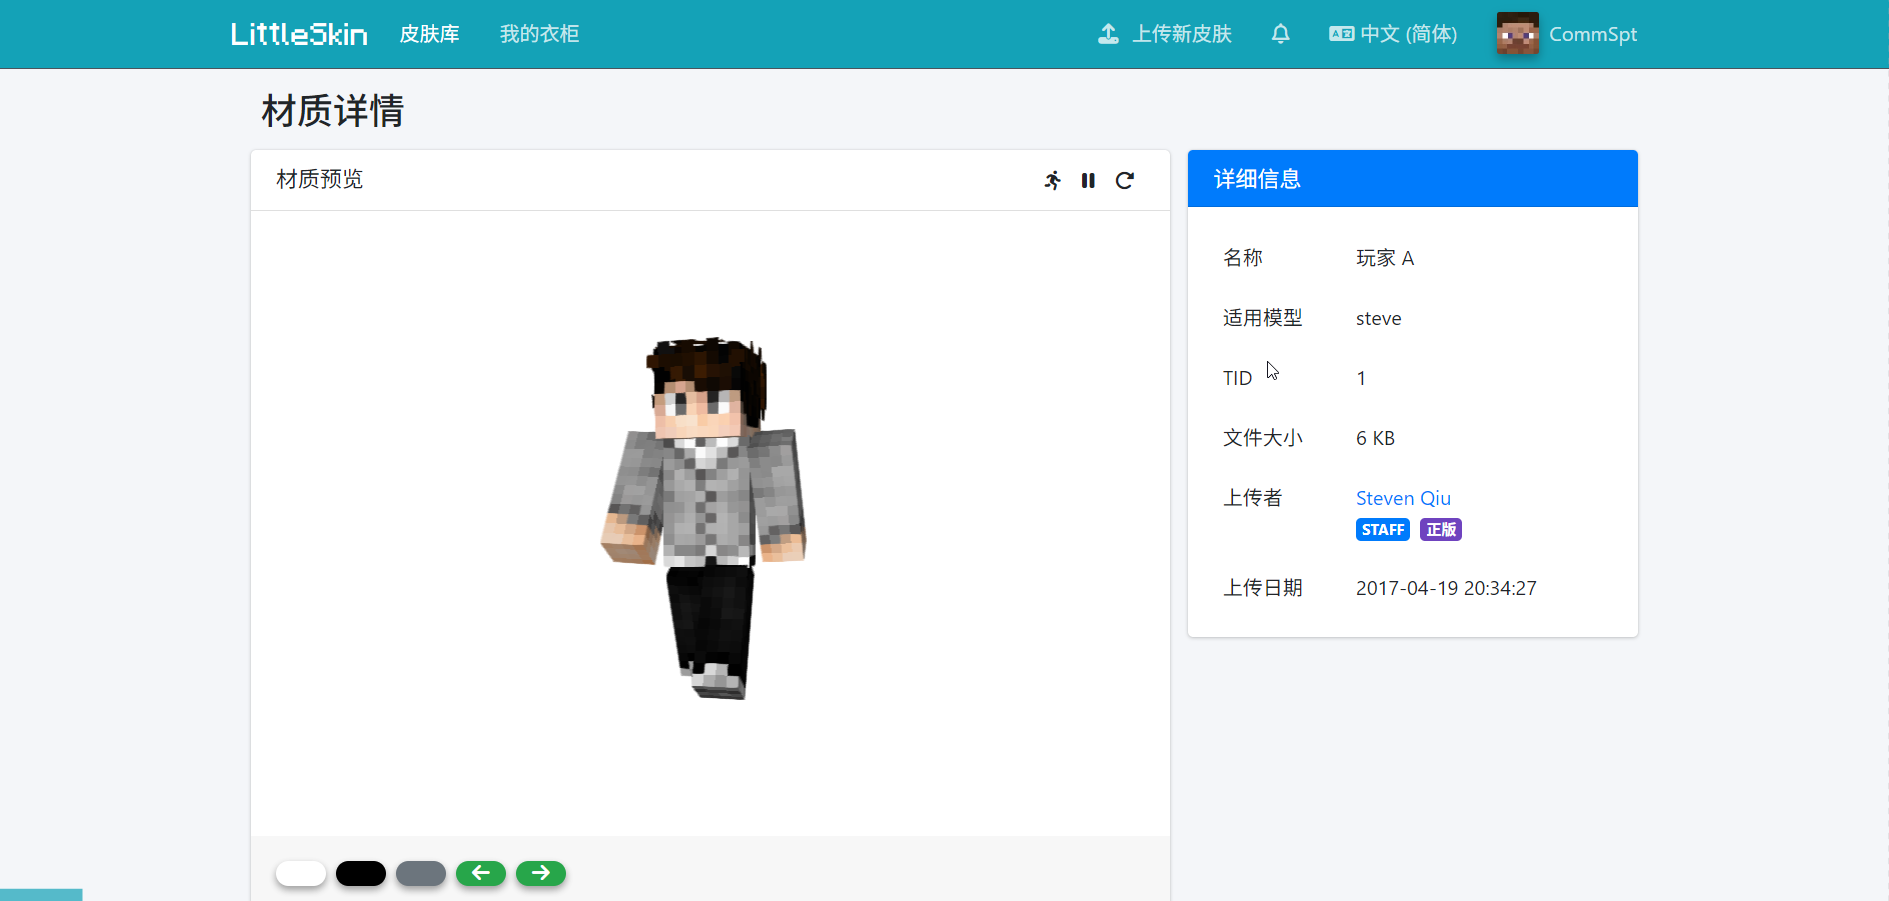This screenshot has width=1889, height=901.
Task: Set preview background to white
Action: (301, 873)
